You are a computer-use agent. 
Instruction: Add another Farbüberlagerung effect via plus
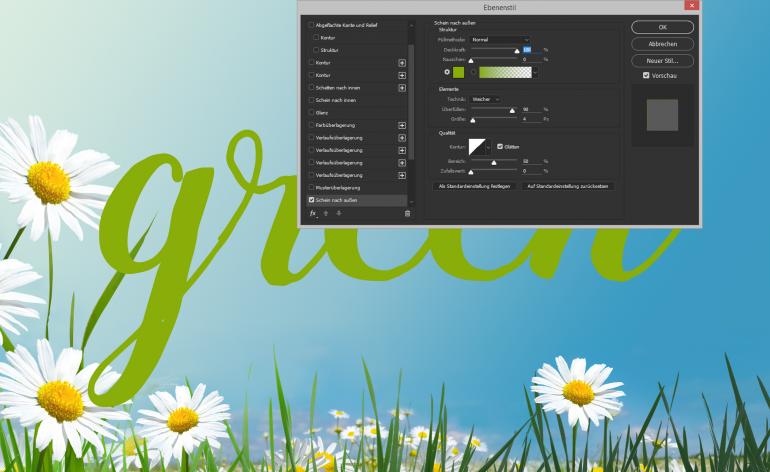tap(402, 125)
